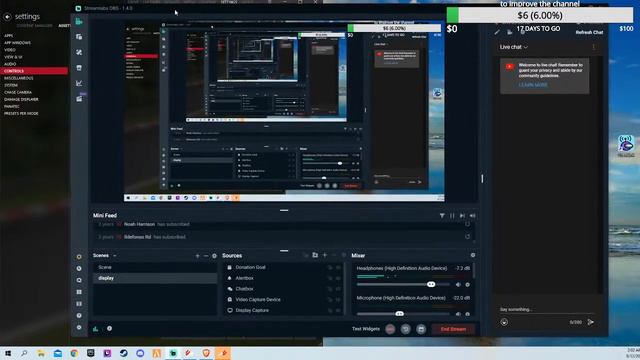Replay the second subscriber alert in Mini Feed
This screenshot has height=360, width=640.
pyautogui.click(x=467, y=237)
